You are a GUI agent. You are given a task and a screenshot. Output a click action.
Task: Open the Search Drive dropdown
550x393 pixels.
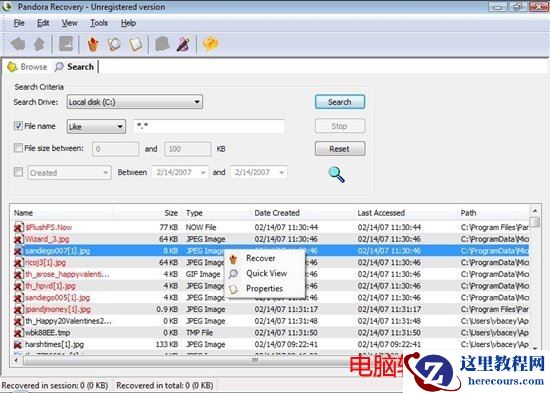click(135, 102)
